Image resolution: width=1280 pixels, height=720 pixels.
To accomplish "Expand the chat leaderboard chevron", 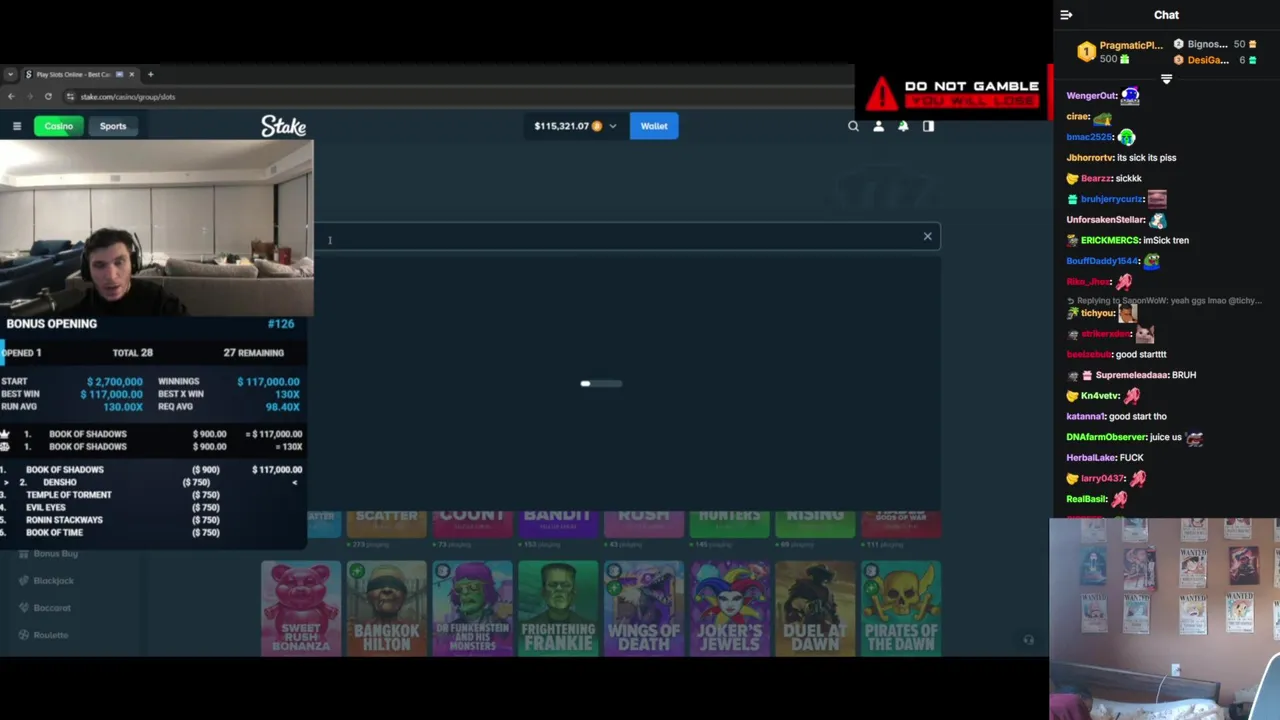I will click(x=1166, y=79).
